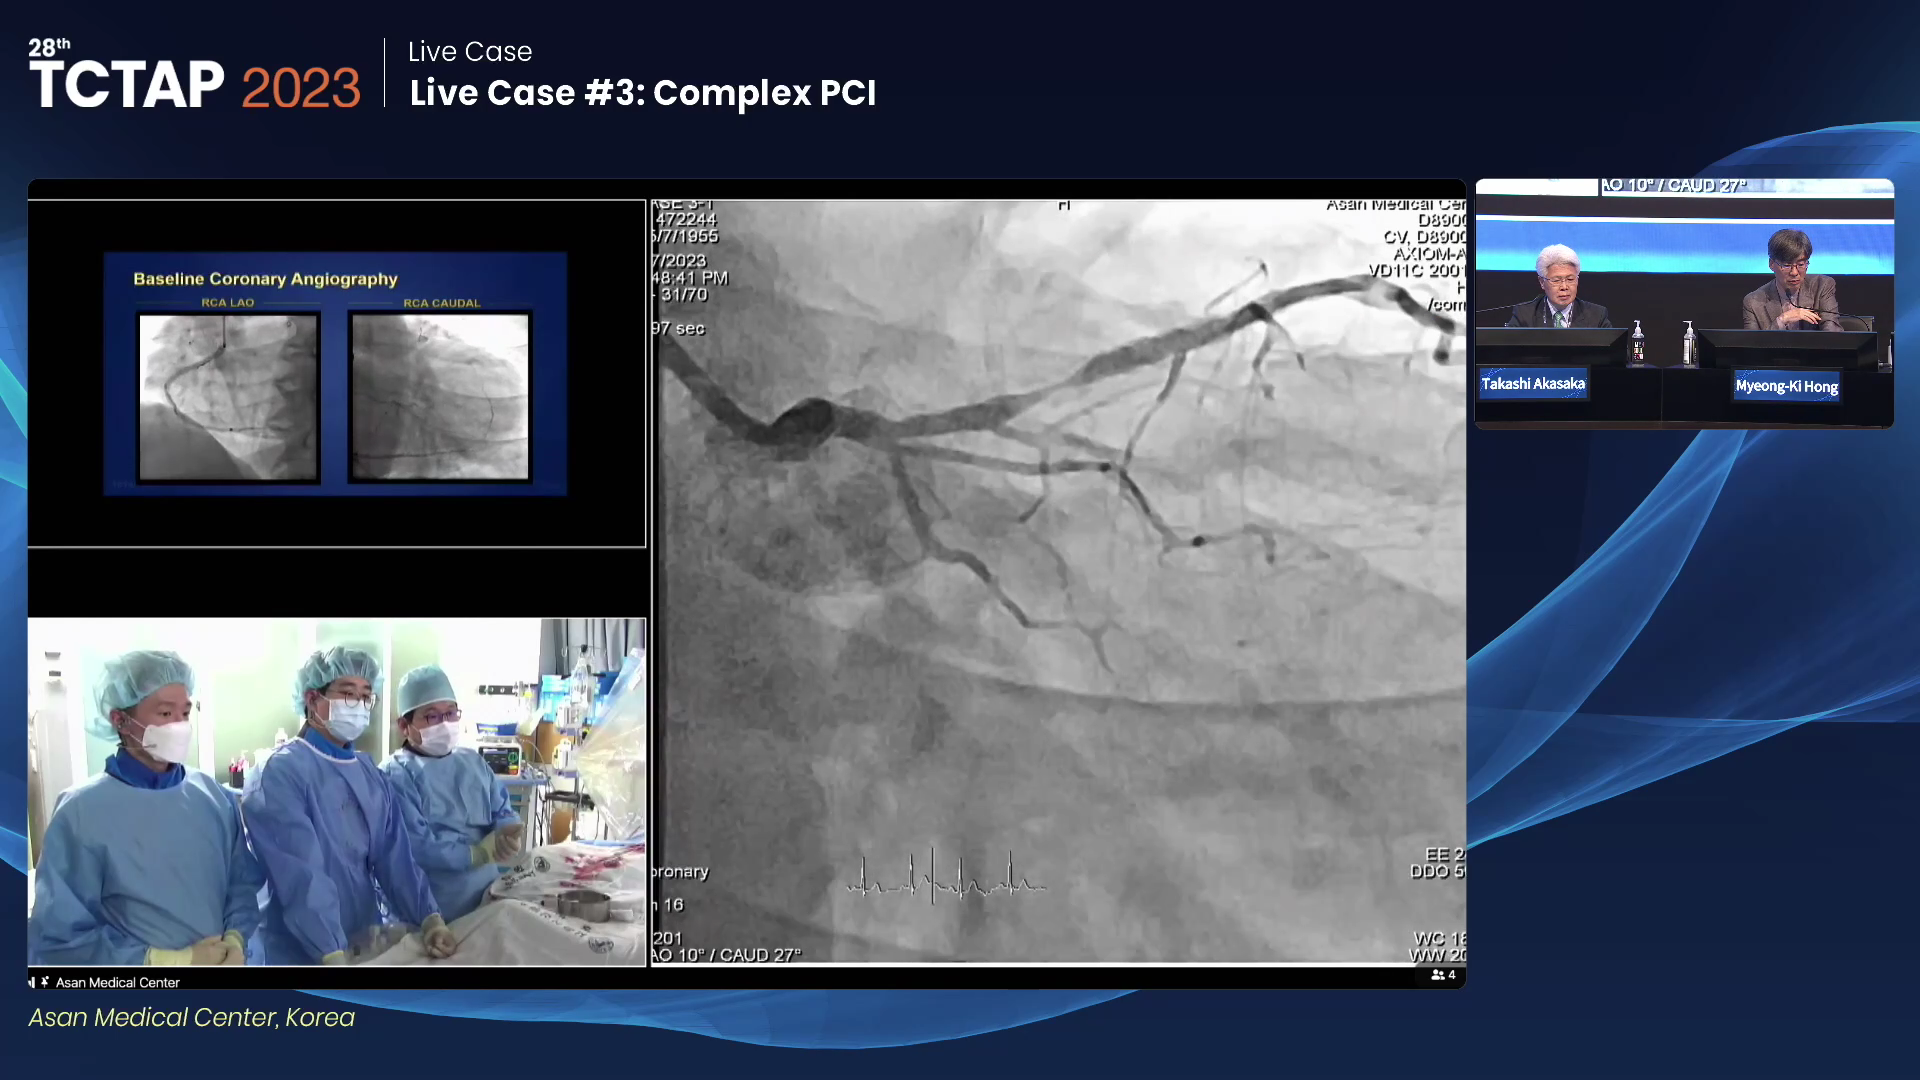The height and width of the screenshot is (1080, 1920).
Task: Click the ECG waveform trace on the angiogram
Action: point(946,878)
